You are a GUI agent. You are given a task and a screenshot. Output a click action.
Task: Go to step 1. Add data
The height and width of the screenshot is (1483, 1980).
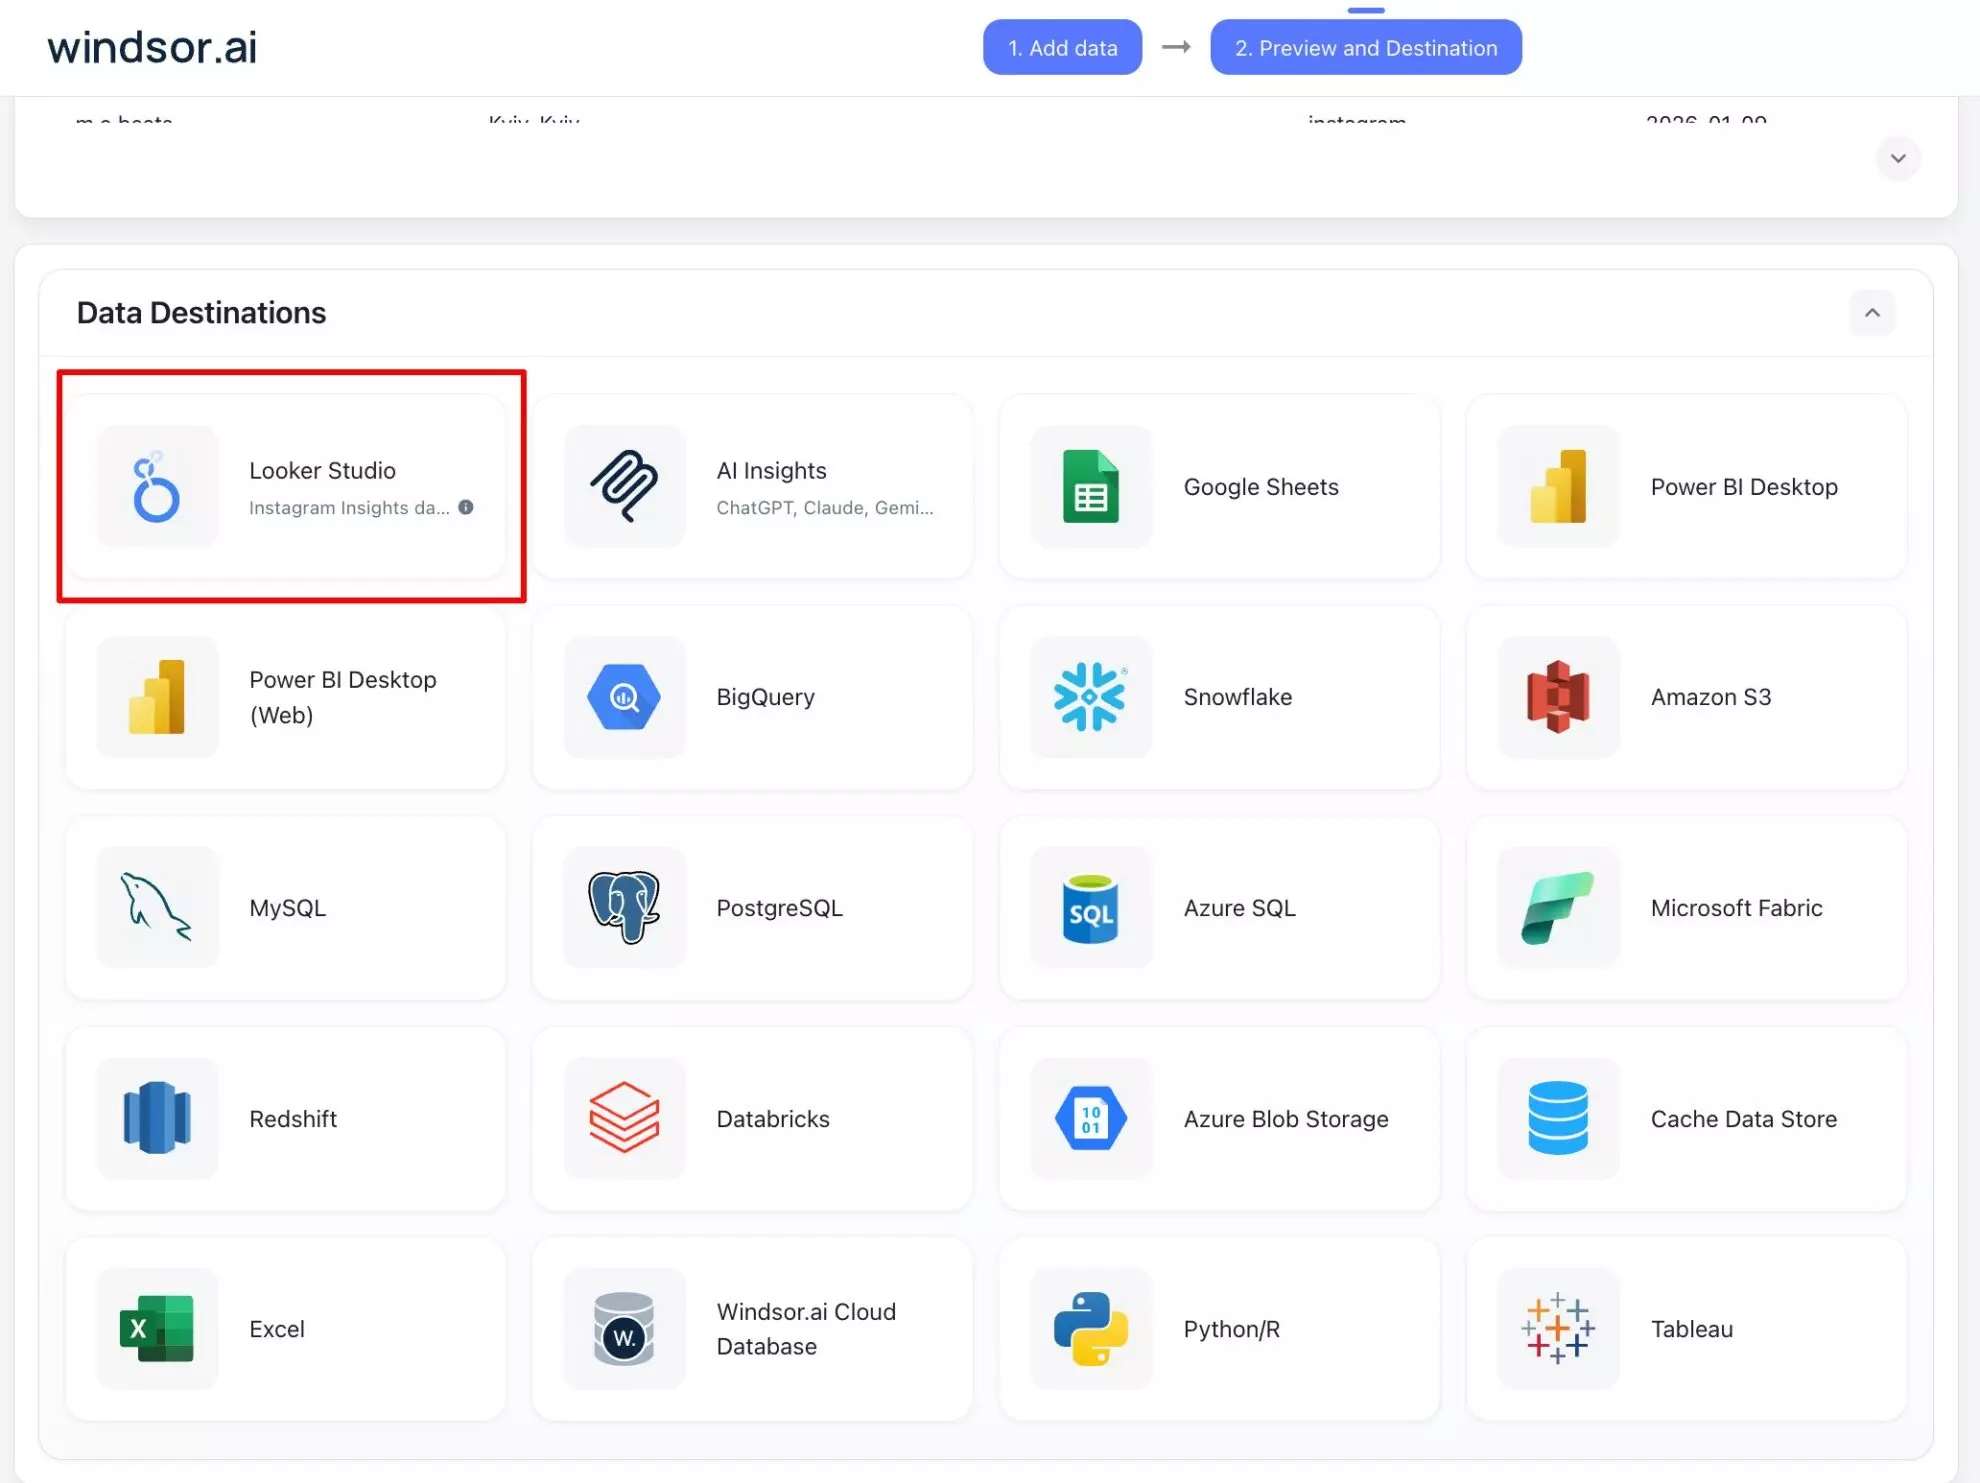(1062, 48)
